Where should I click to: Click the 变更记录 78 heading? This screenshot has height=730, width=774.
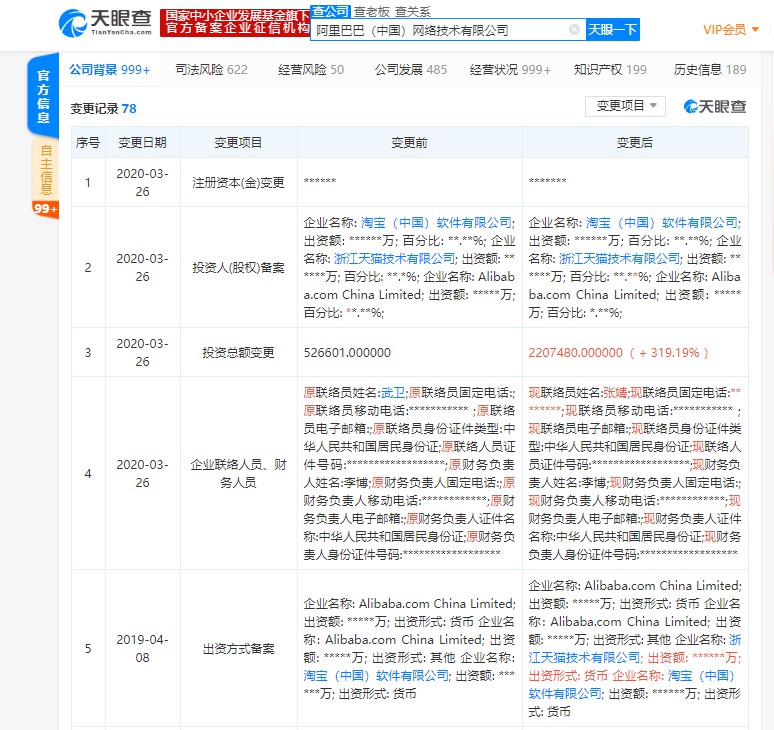pos(103,109)
